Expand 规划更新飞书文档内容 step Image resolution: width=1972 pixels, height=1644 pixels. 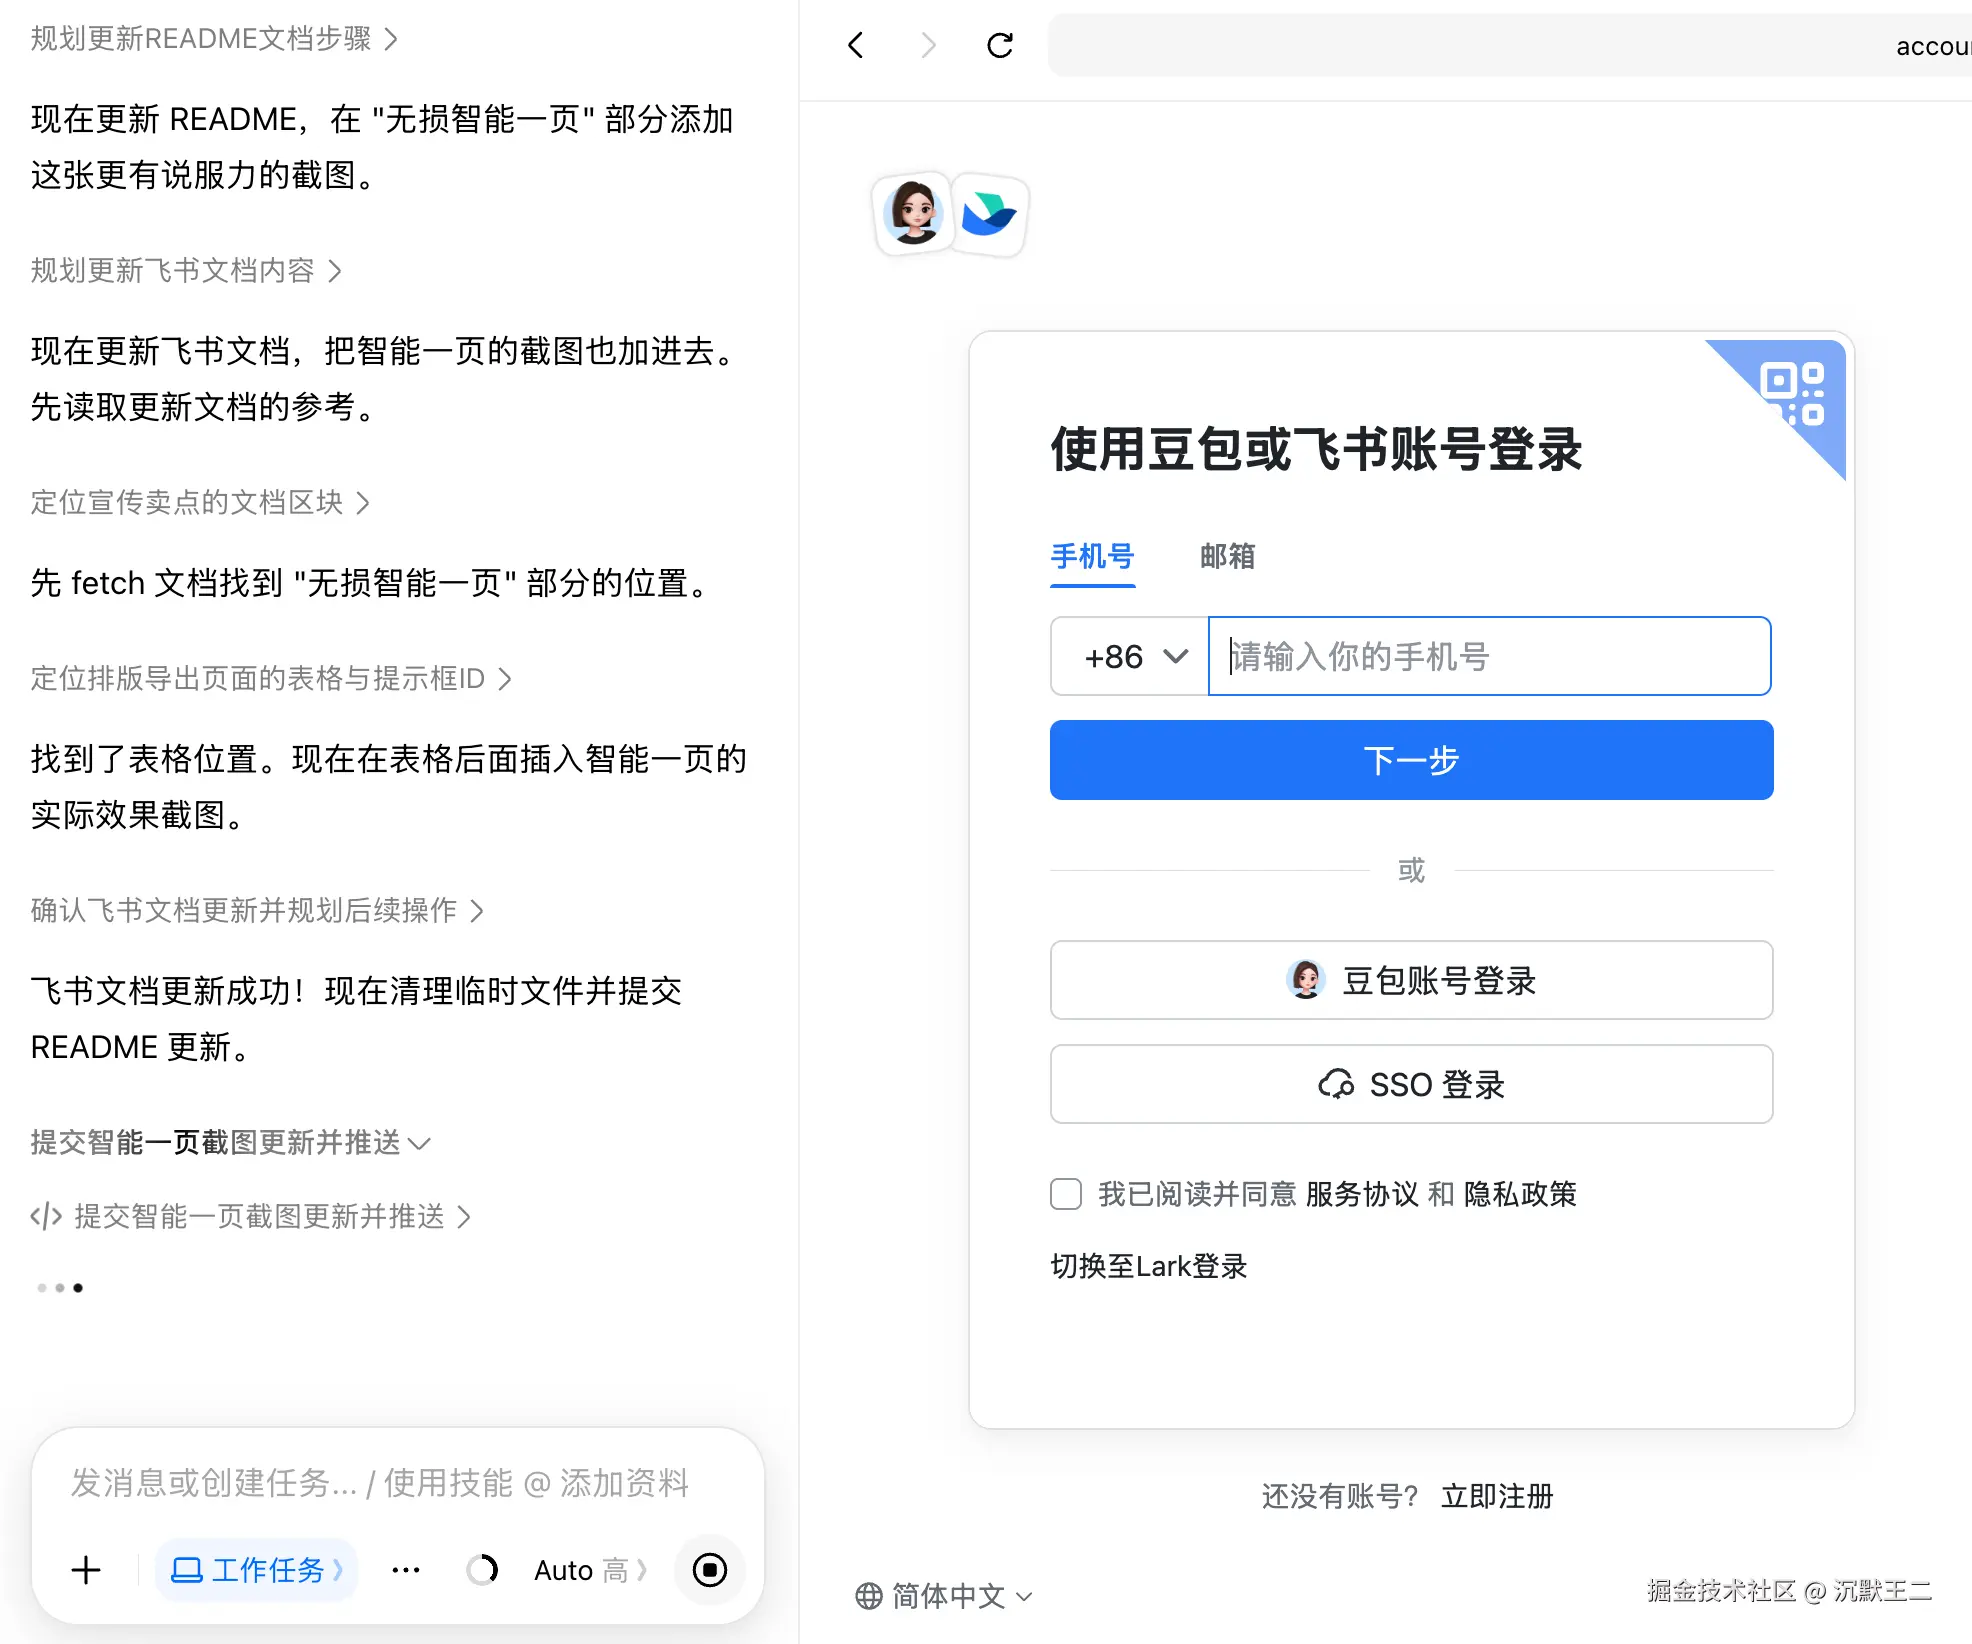tap(186, 271)
